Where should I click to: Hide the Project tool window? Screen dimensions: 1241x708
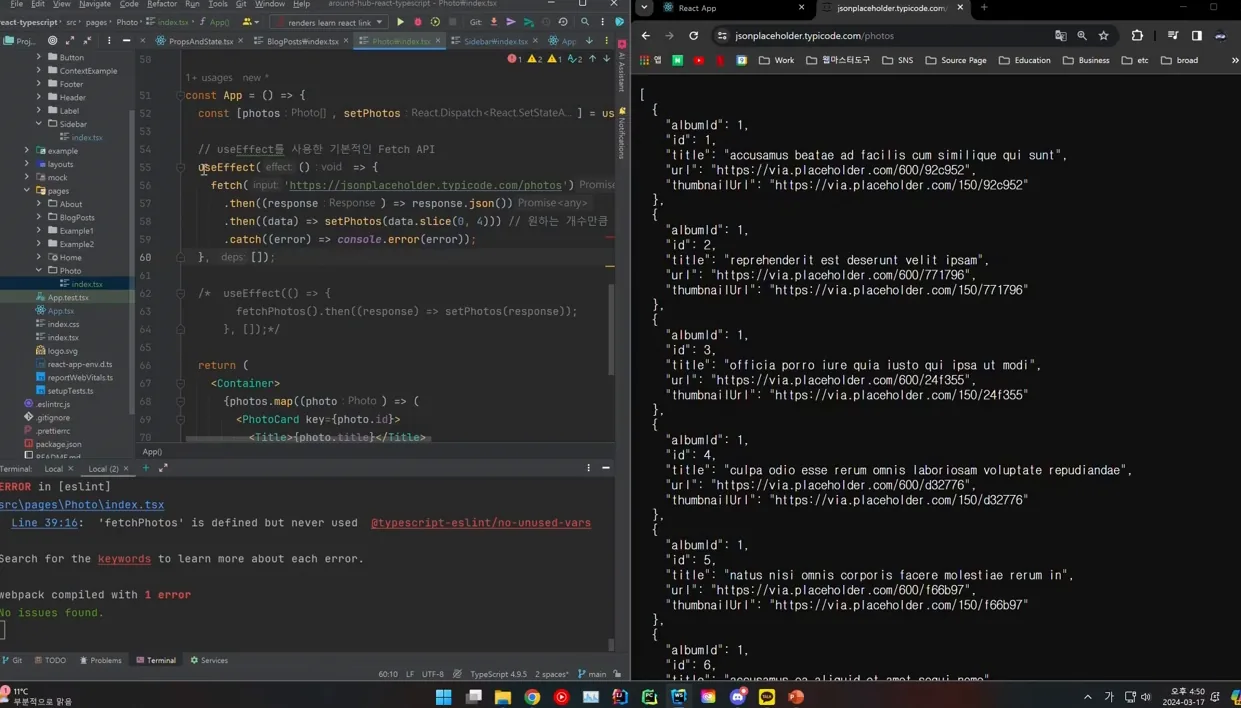click(126, 41)
